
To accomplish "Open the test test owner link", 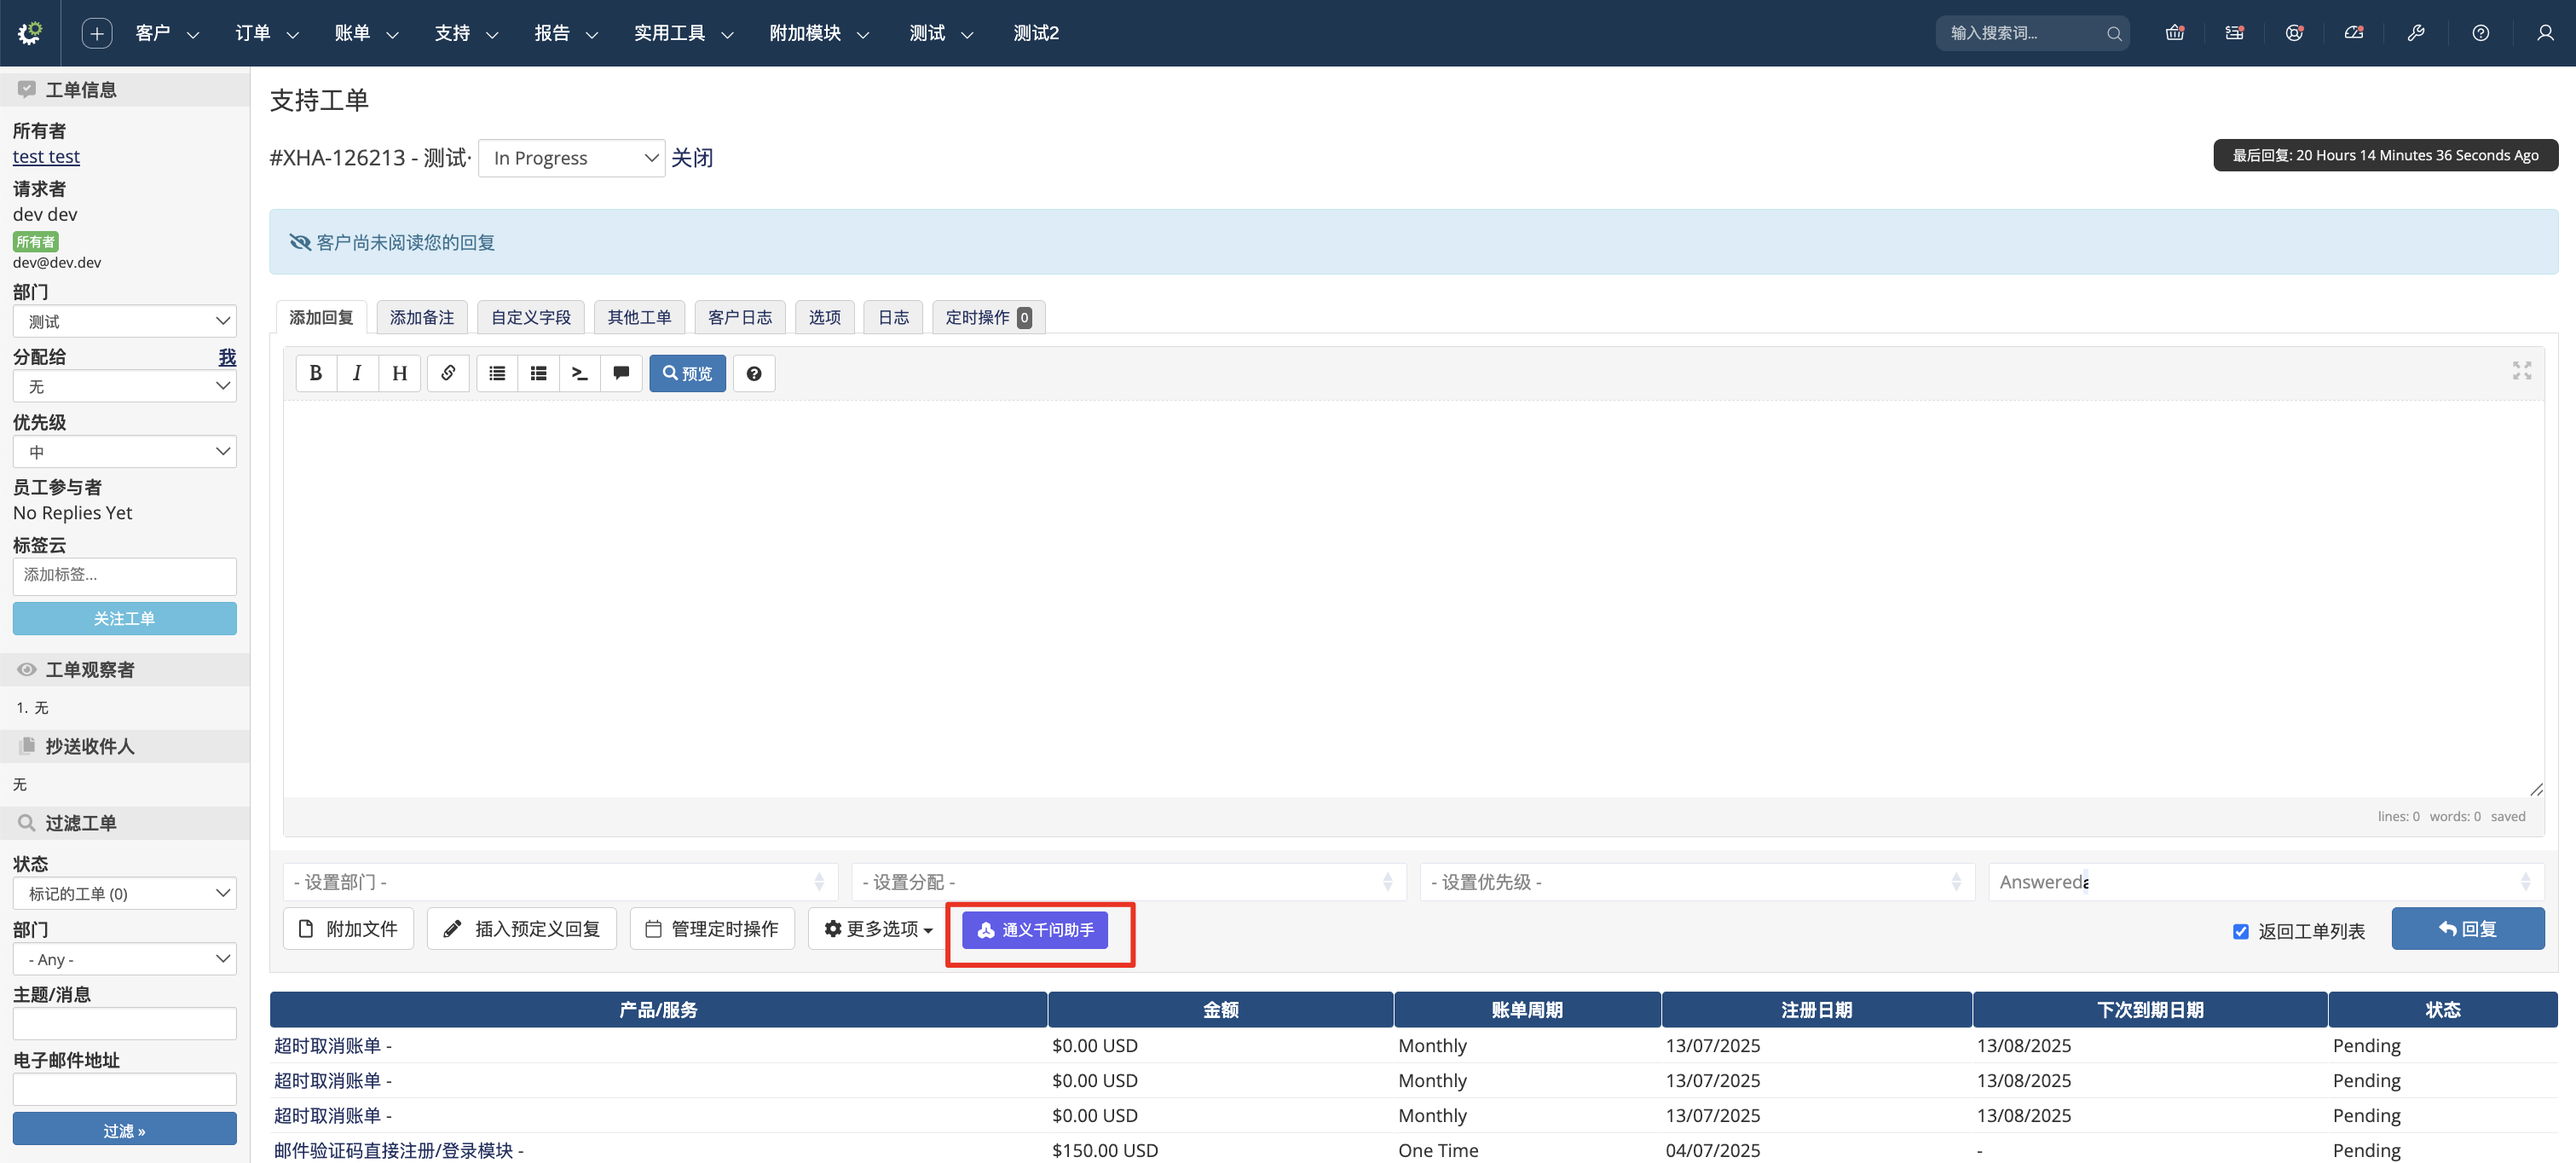I will pos(46,157).
